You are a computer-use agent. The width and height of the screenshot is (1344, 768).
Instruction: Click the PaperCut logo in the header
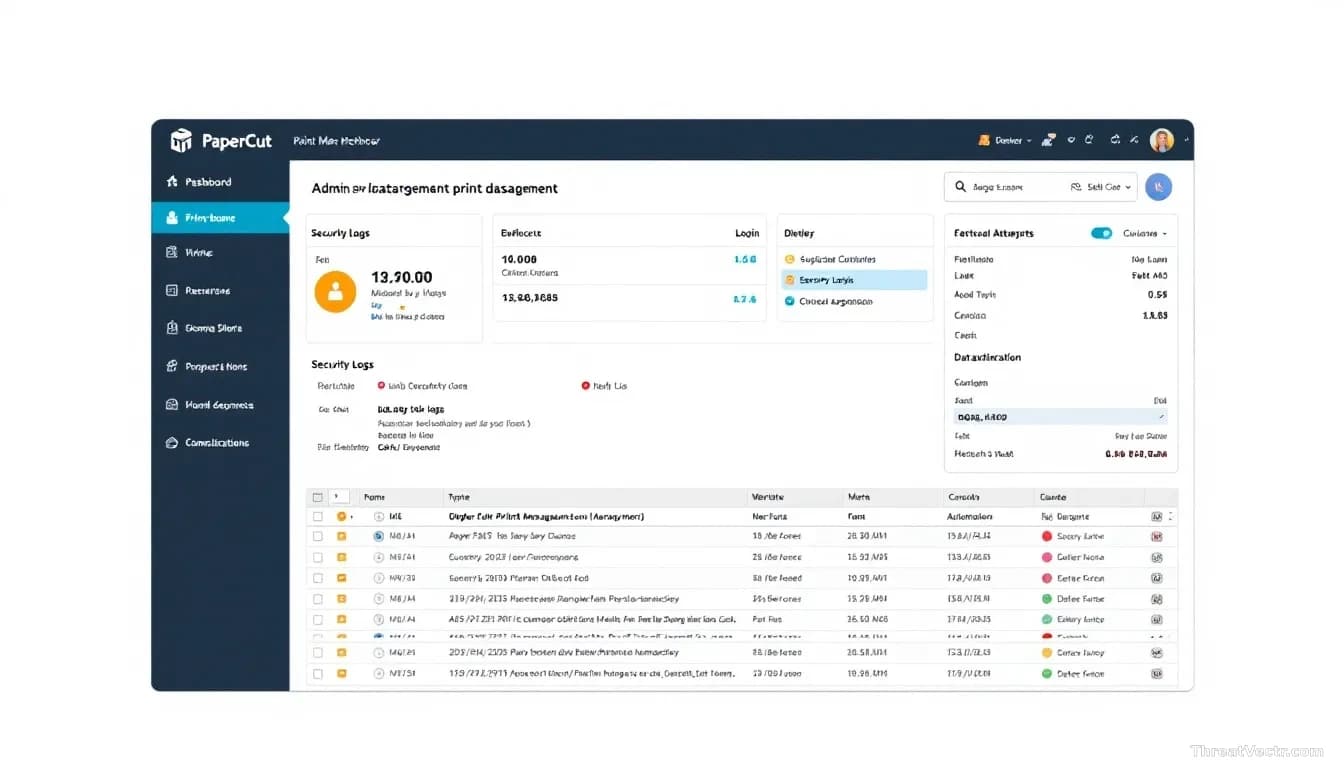(x=221, y=141)
